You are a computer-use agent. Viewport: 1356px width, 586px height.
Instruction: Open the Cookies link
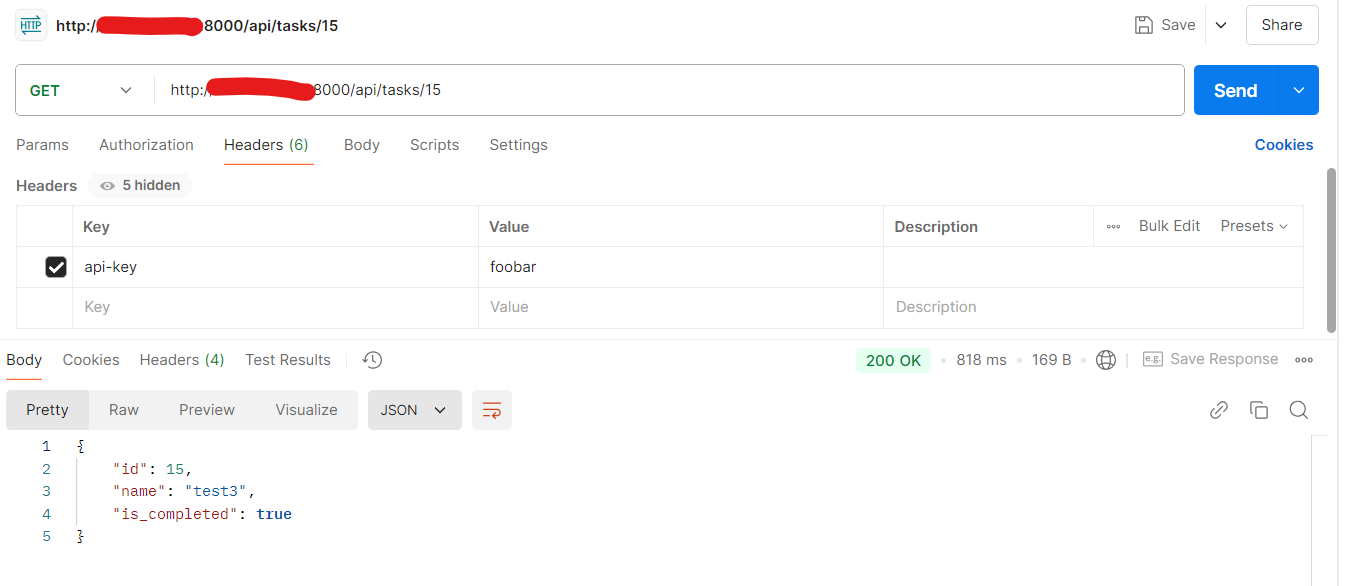[x=1283, y=145]
